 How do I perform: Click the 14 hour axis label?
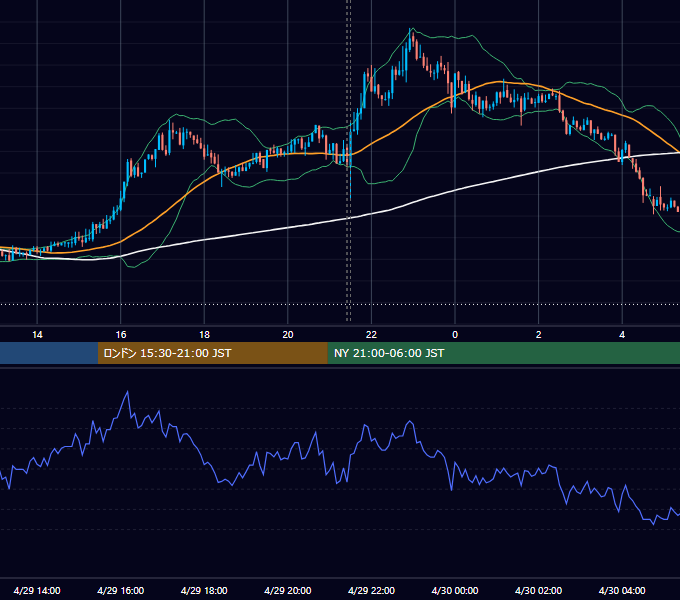pos(37,335)
